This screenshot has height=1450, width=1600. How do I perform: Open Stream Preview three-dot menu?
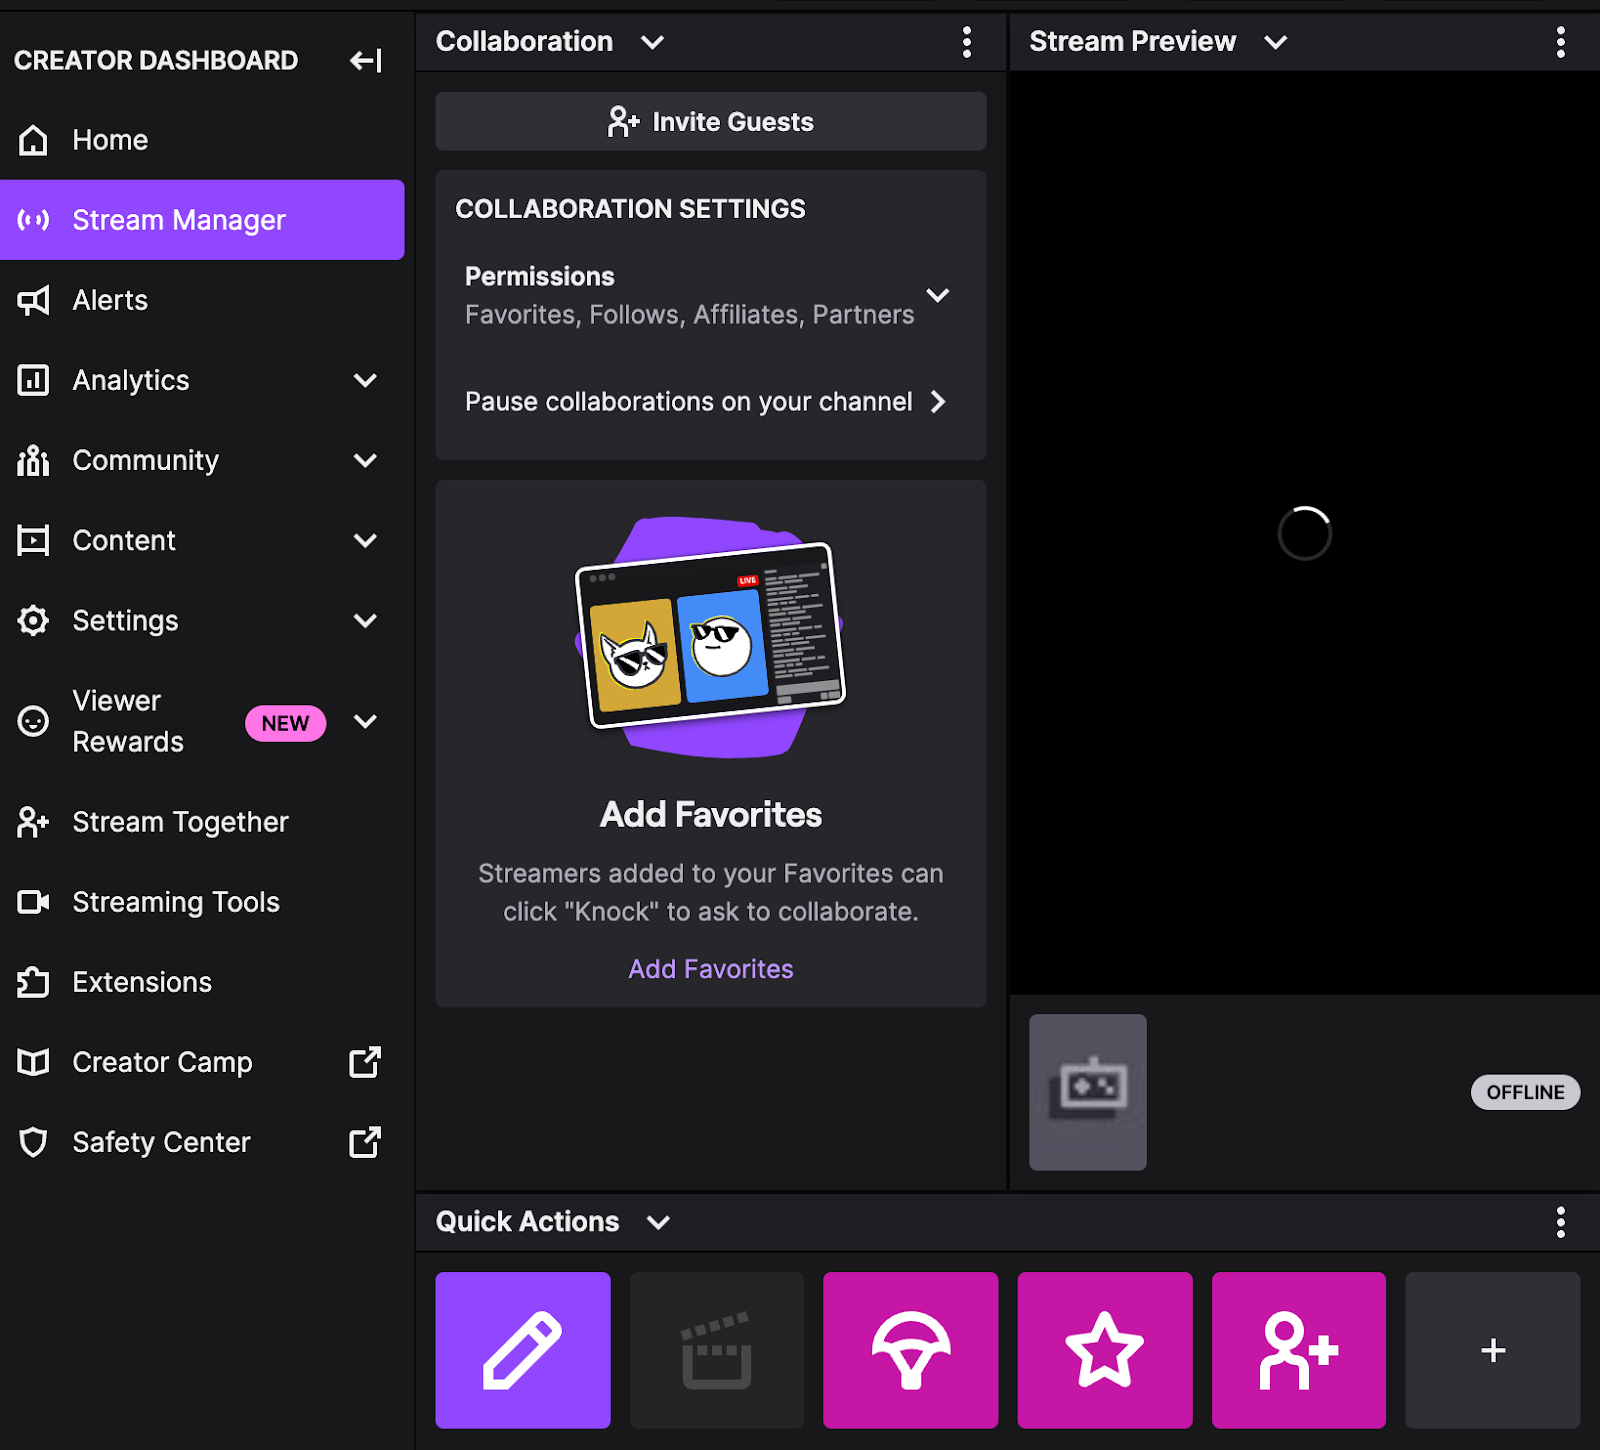(1561, 42)
